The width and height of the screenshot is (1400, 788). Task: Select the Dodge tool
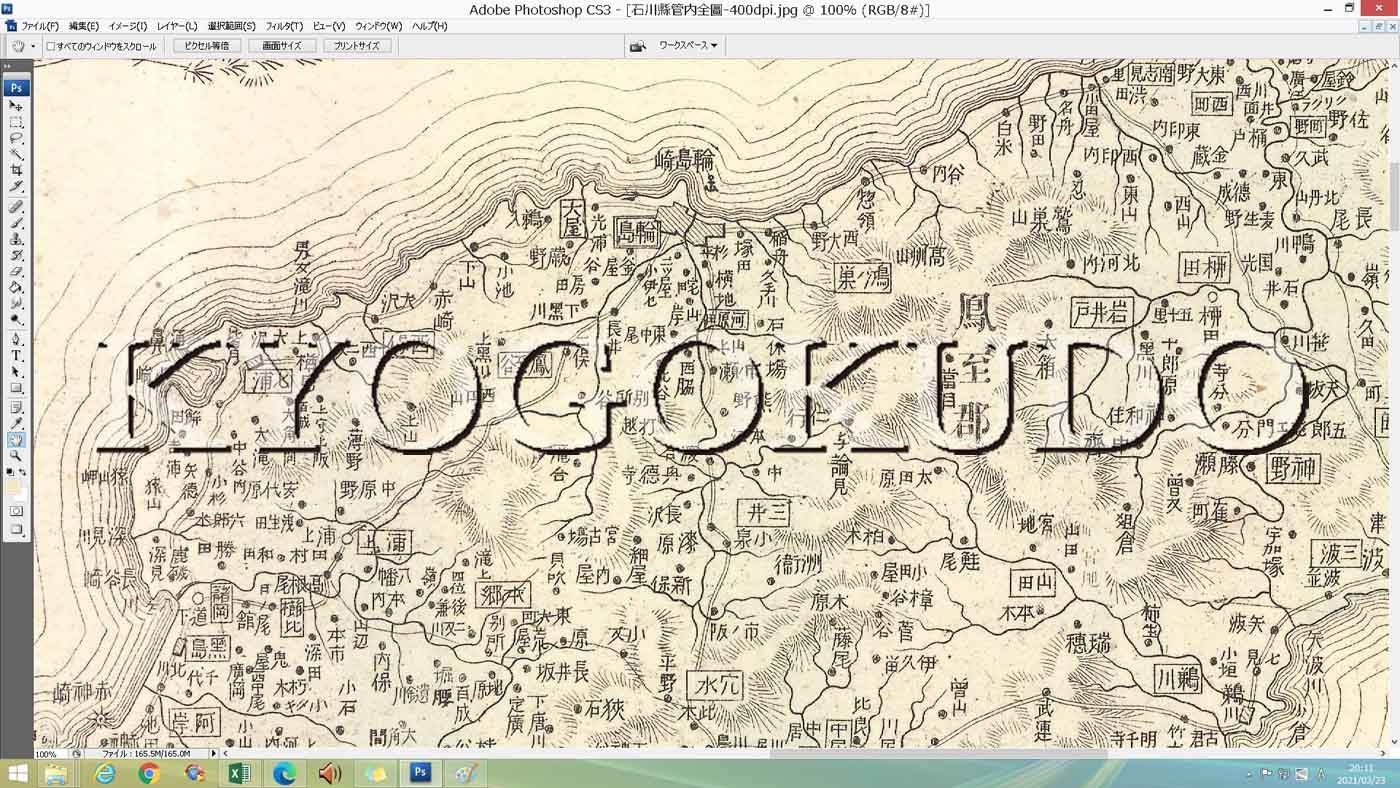pos(16,320)
